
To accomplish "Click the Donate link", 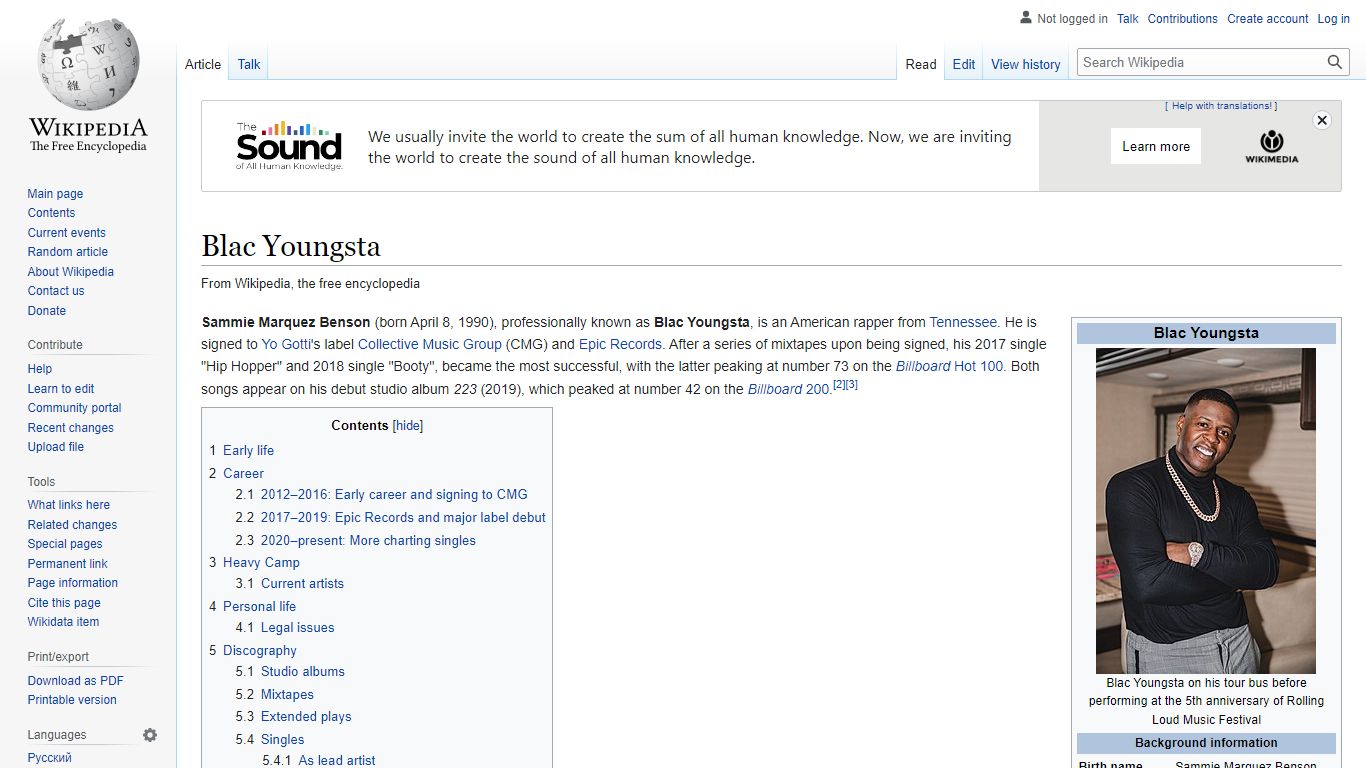I will [47, 311].
